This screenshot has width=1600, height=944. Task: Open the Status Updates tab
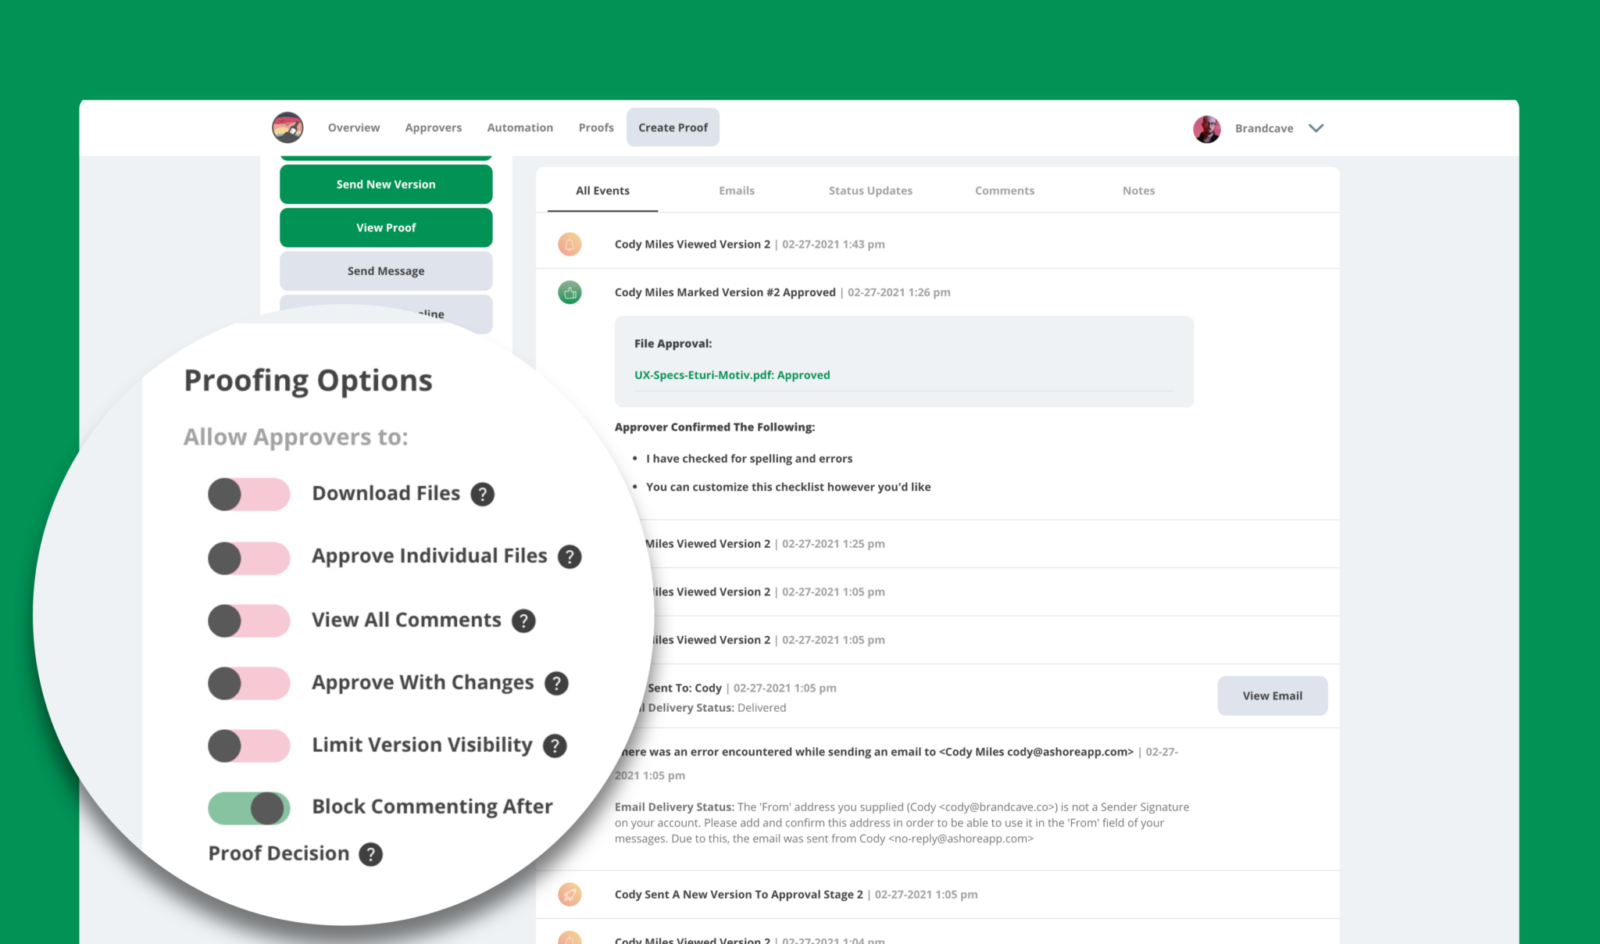[x=870, y=190]
